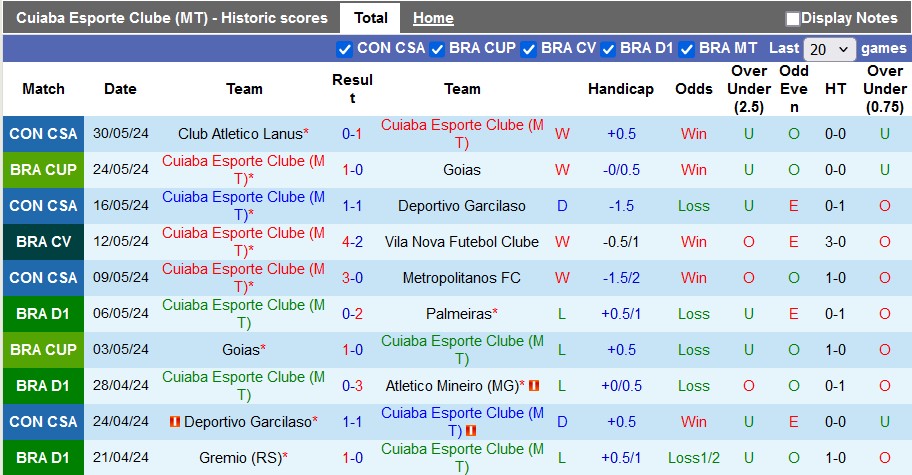The height and width of the screenshot is (475, 912).
Task: Open the Palmeiras team page
Action: click(x=459, y=314)
